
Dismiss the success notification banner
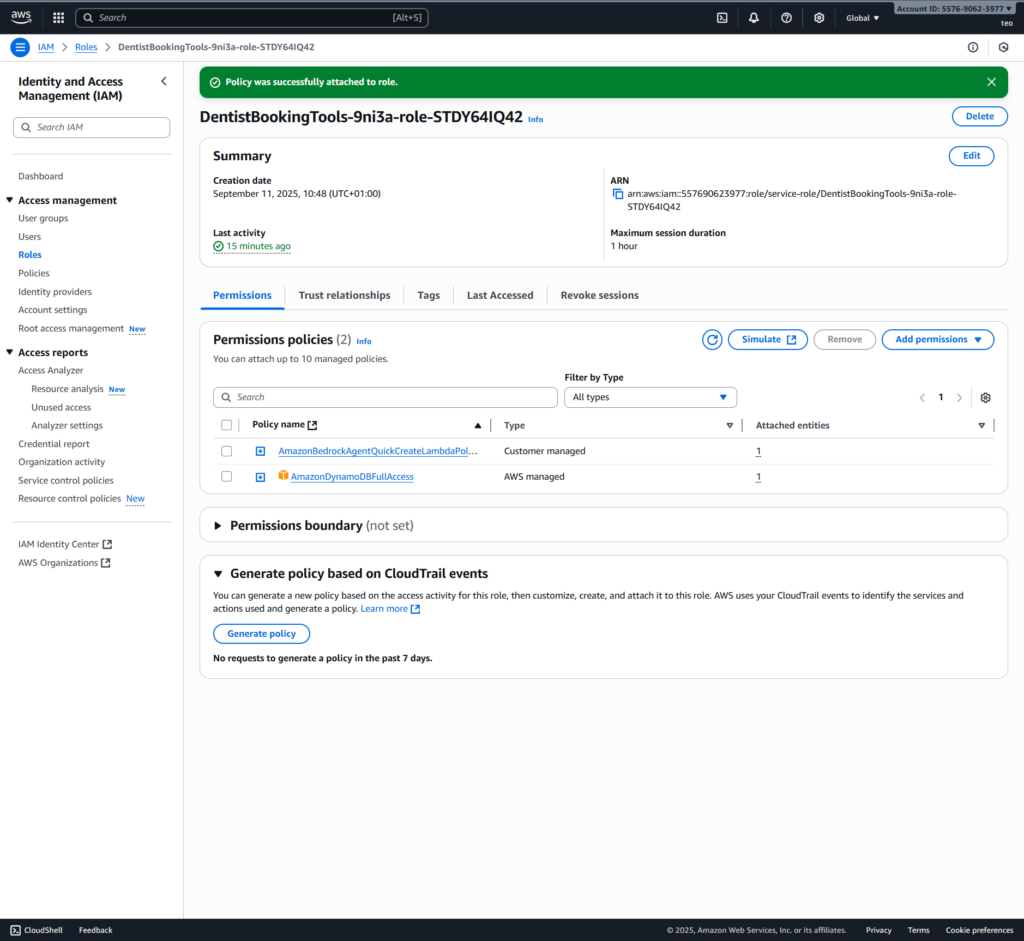[991, 82]
